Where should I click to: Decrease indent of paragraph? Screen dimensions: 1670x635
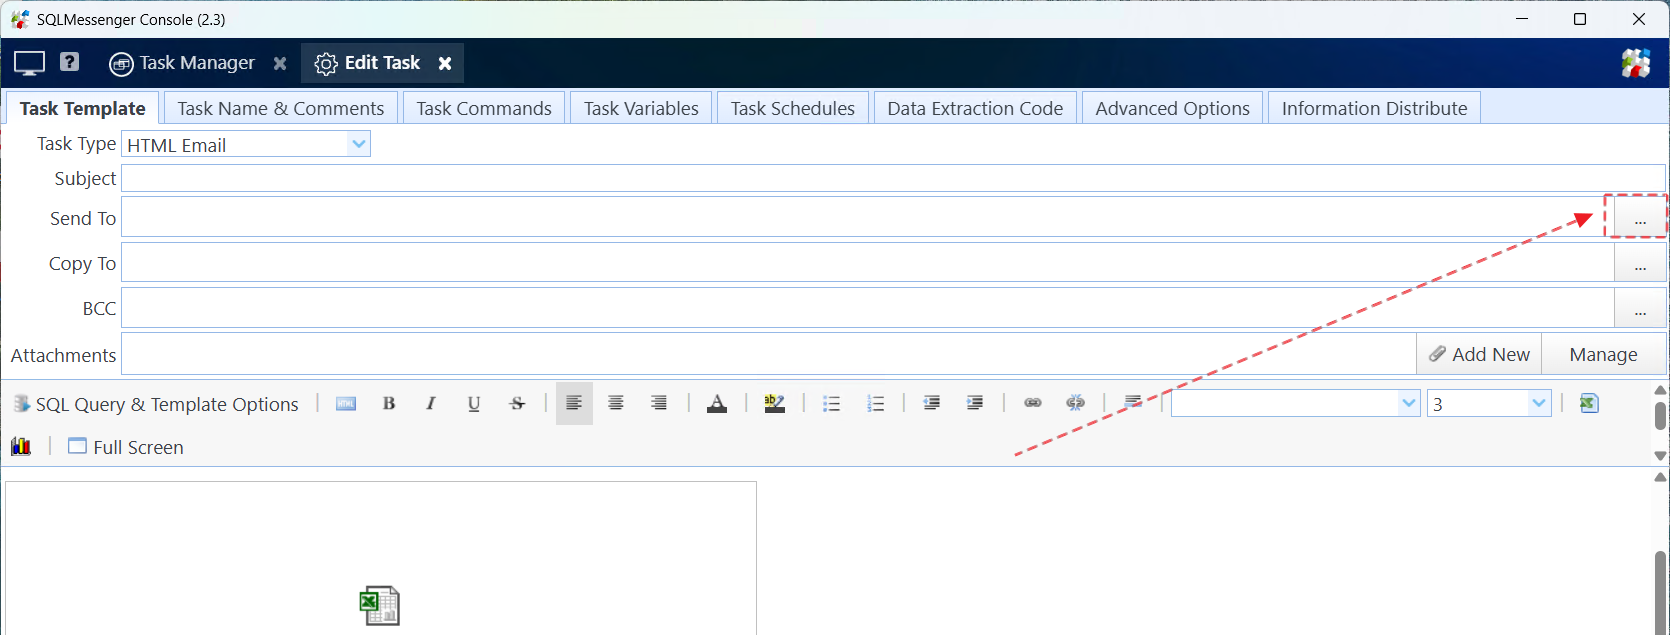click(932, 403)
